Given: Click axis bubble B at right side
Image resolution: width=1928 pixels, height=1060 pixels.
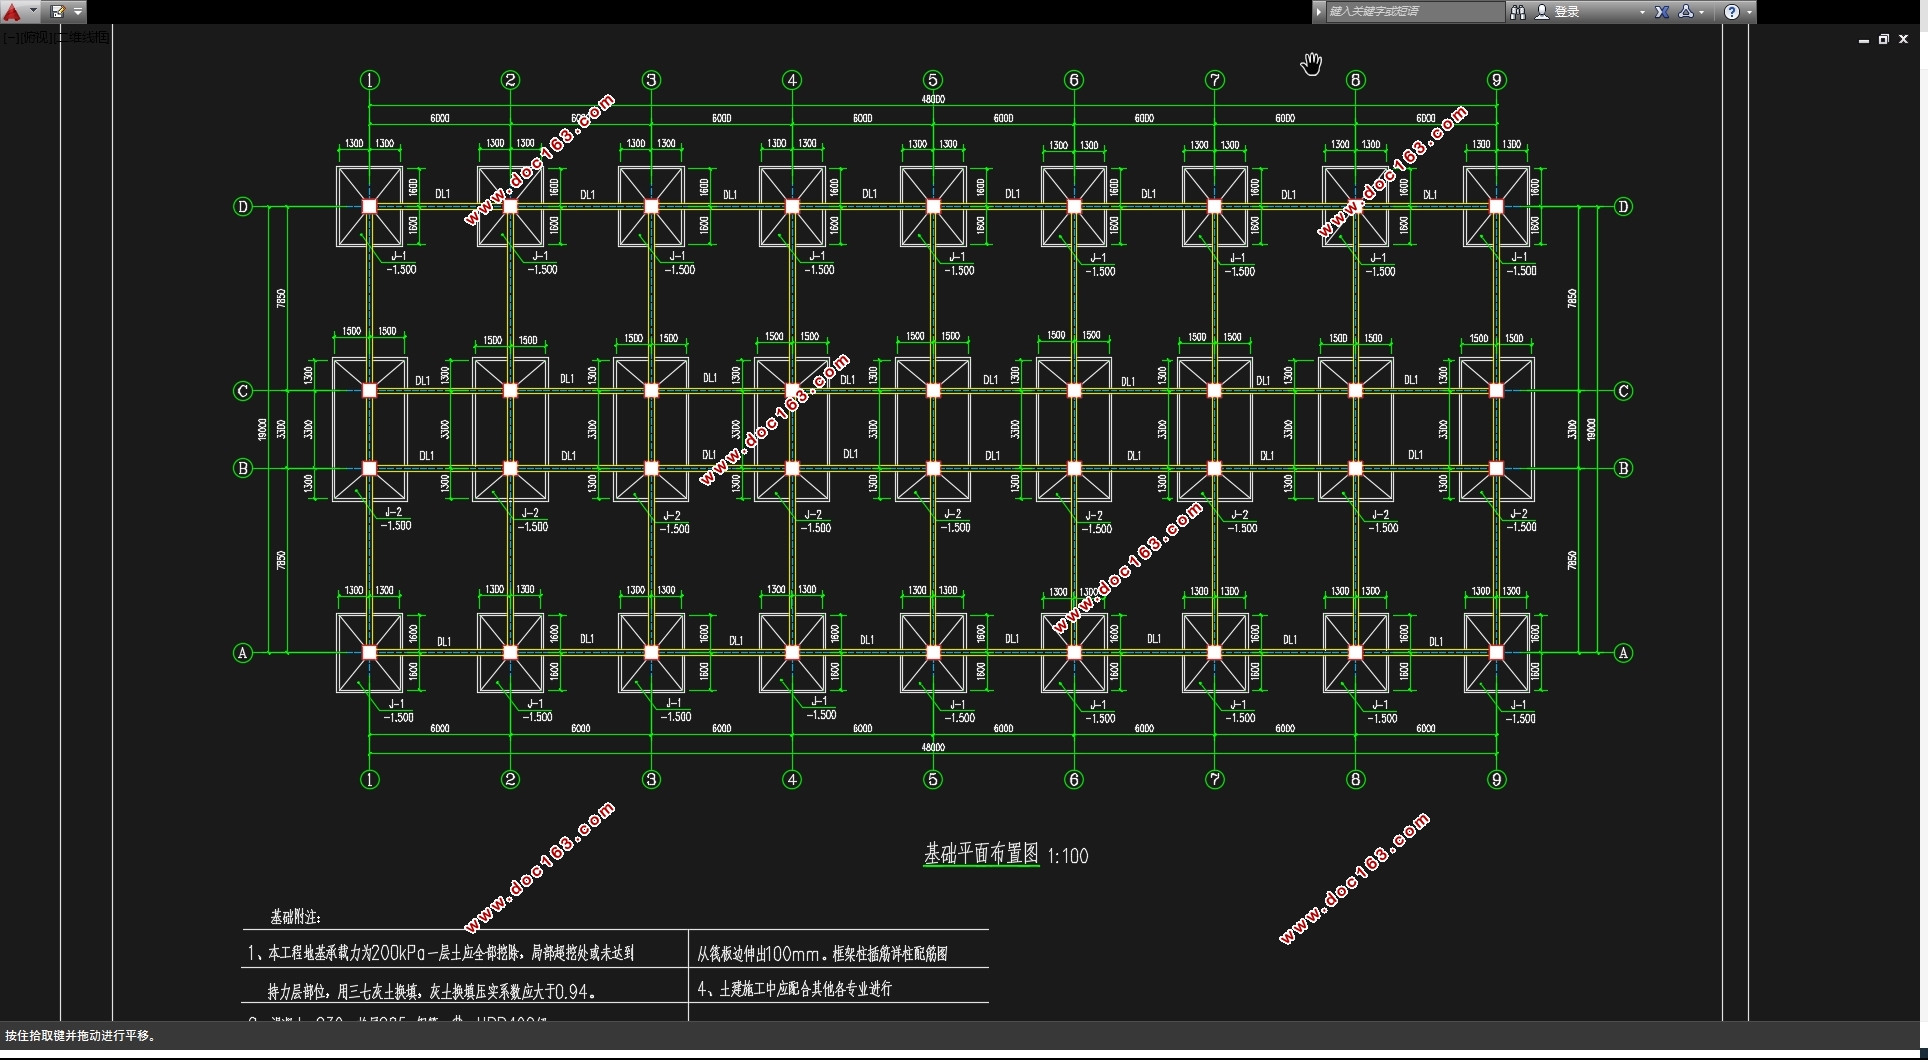Looking at the screenshot, I should pos(1623,468).
